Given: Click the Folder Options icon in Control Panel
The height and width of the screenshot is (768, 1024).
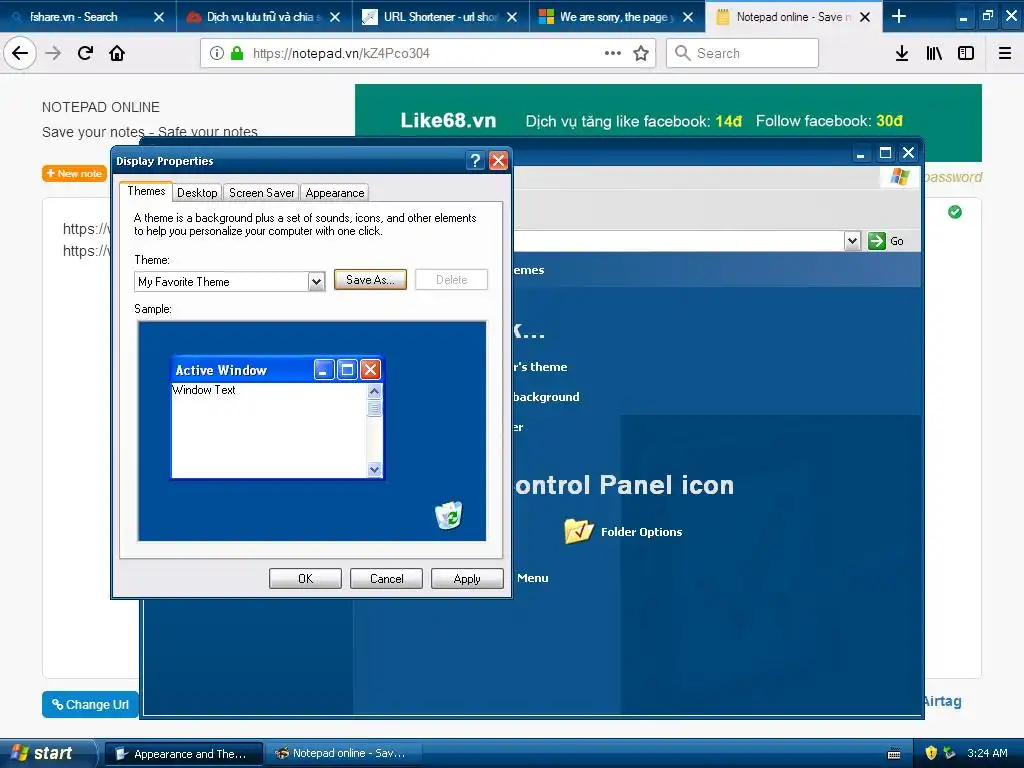Looking at the screenshot, I should pyautogui.click(x=578, y=531).
